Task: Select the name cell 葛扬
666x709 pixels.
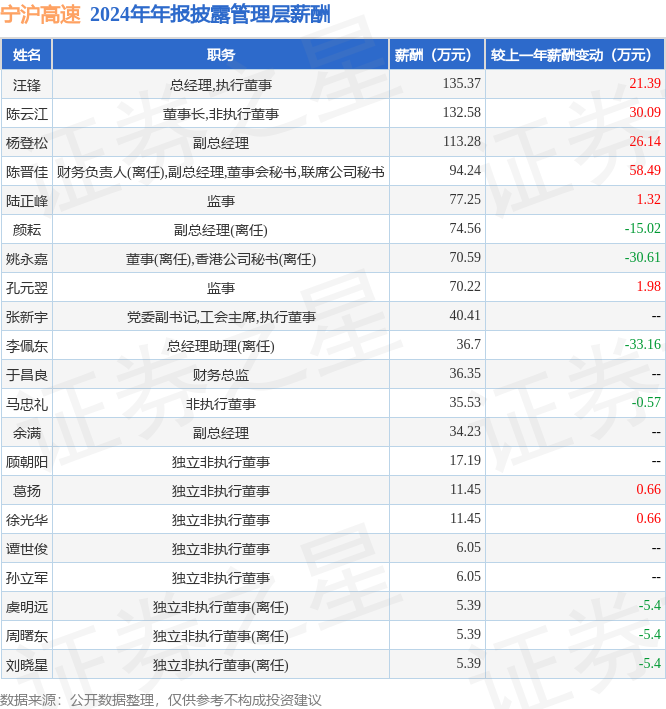Action: coord(27,490)
